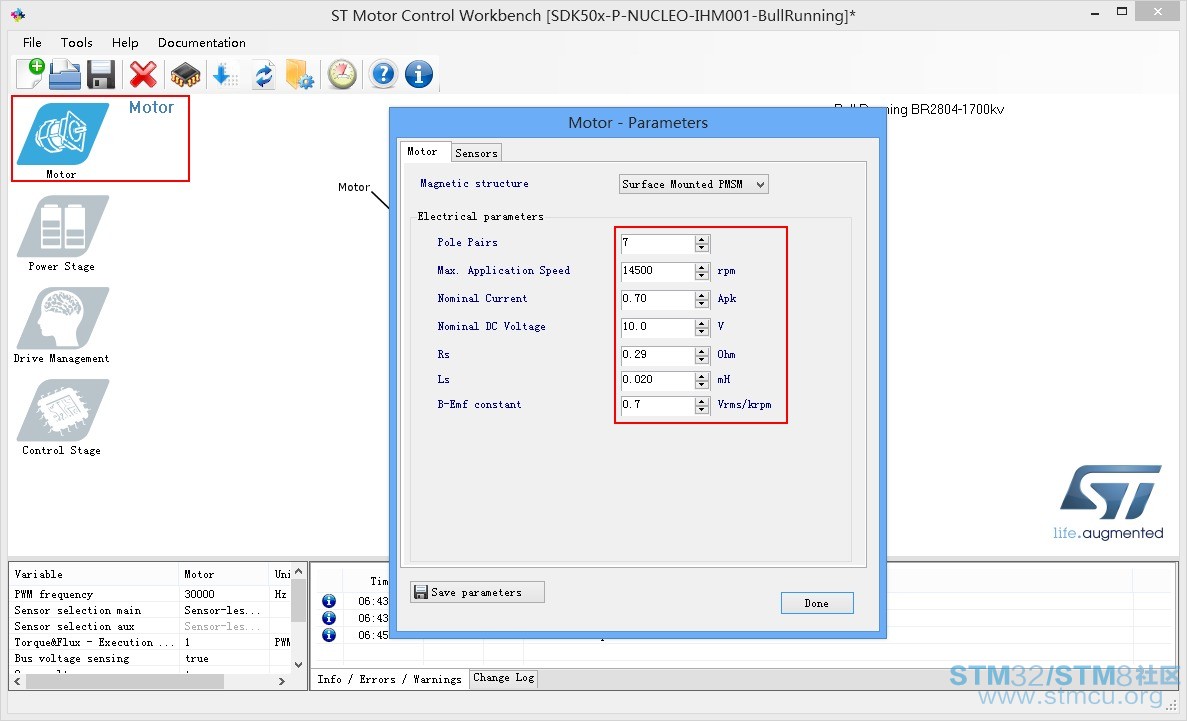Click the folder with gear toolbar icon

[x=300, y=74]
